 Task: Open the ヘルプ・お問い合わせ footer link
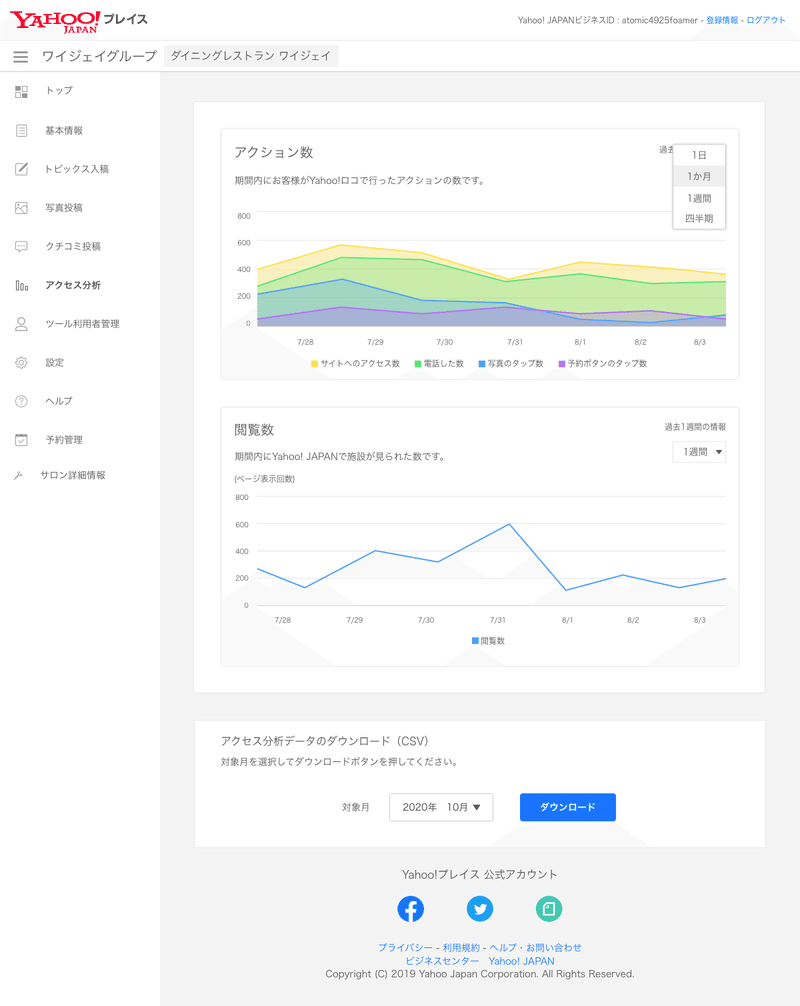[x=536, y=948]
